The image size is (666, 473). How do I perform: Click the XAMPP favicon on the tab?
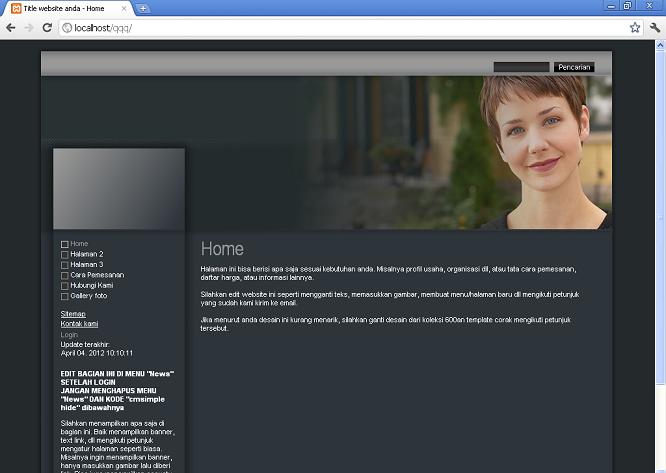click(x=16, y=8)
